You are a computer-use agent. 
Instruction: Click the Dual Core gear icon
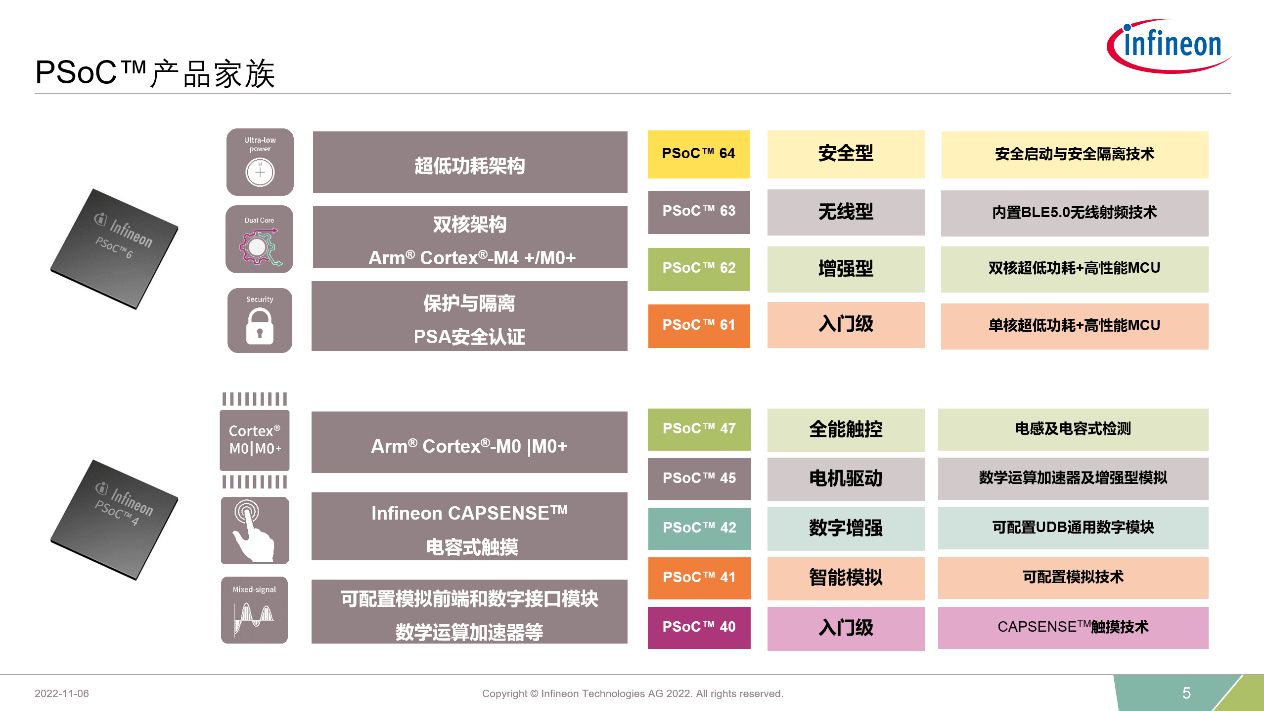pos(258,238)
